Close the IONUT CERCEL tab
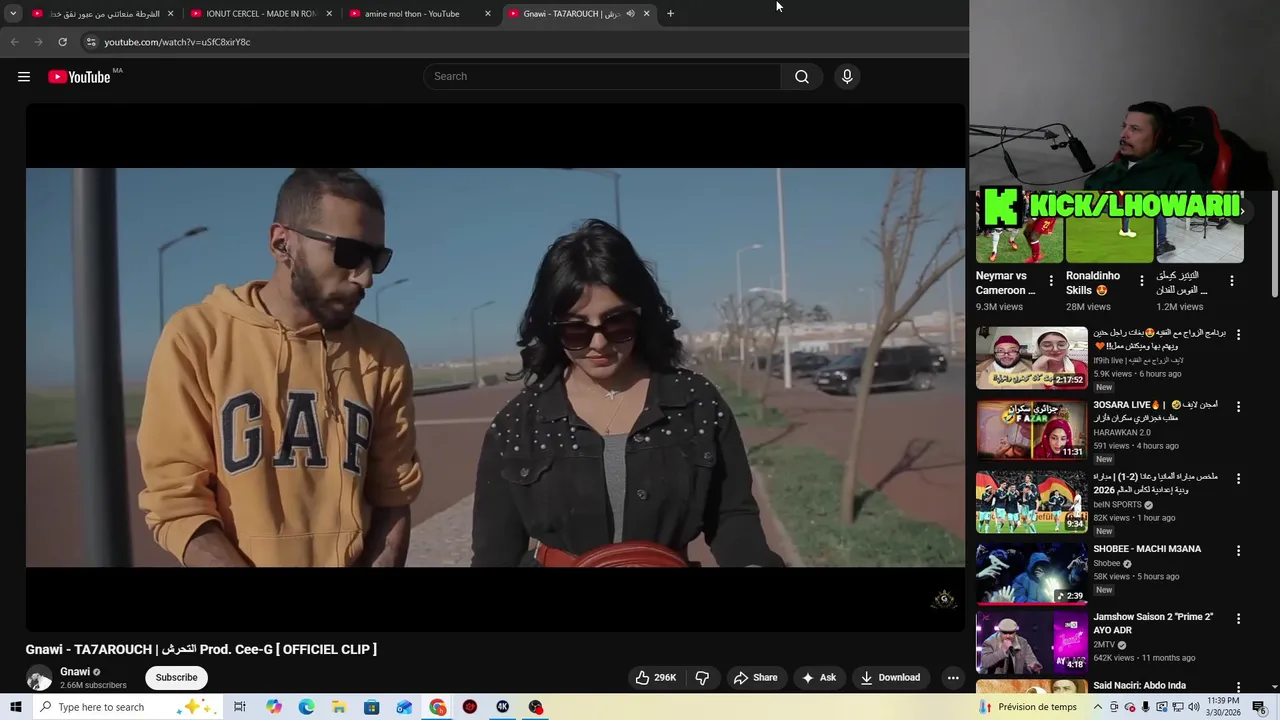Screen dimensions: 1280x720 (329, 14)
